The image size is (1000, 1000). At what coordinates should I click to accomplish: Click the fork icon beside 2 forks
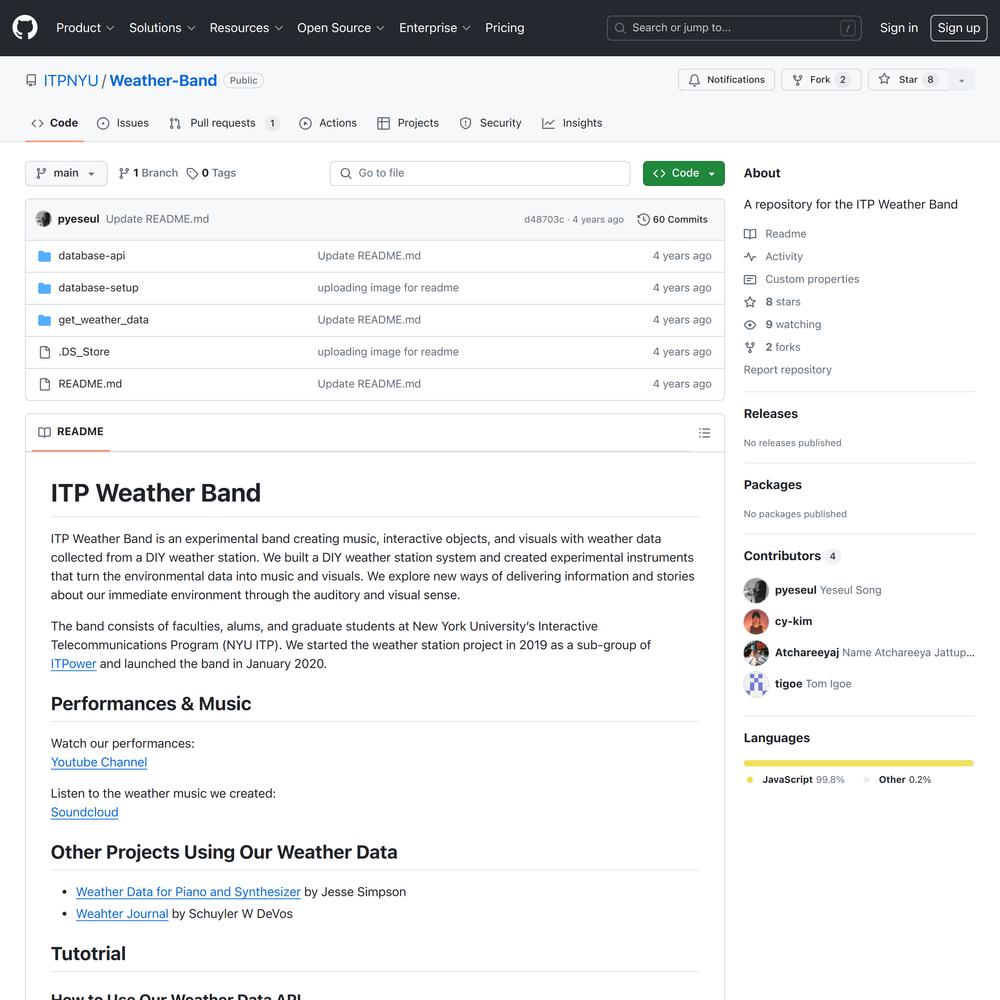pos(750,347)
